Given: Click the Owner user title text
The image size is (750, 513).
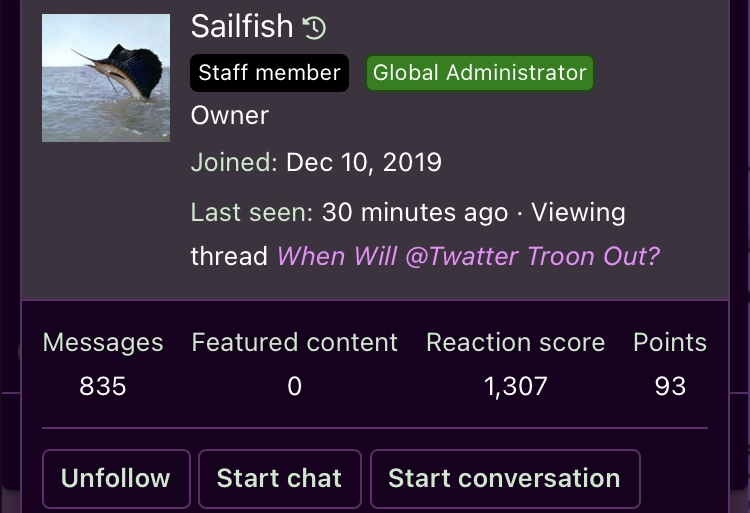Looking at the screenshot, I should tap(230, 116).
